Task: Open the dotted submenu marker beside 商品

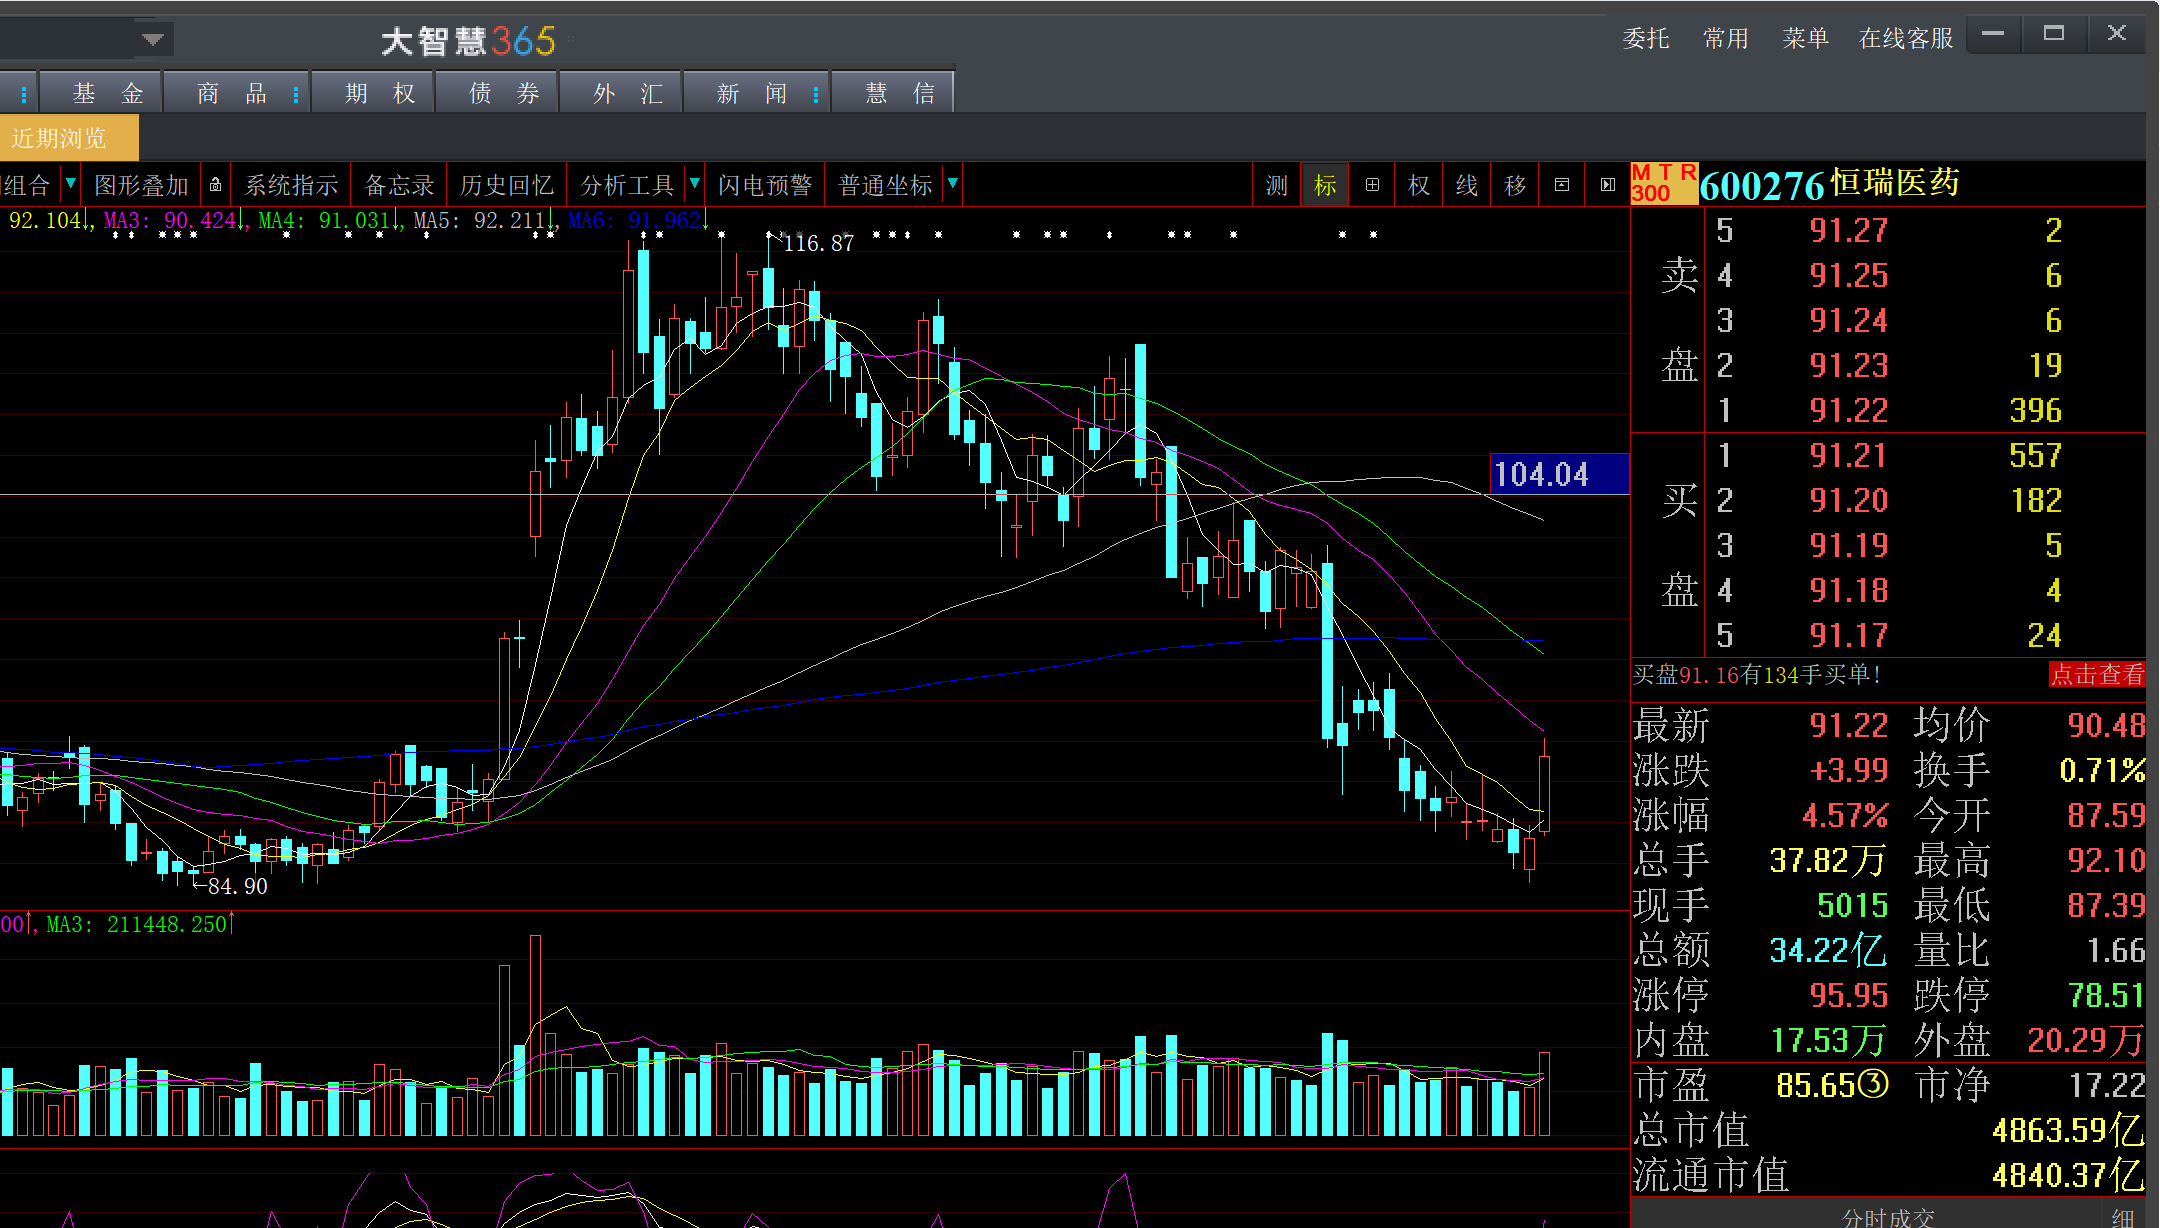Action: pyautogui.click(x=296, y=94)
